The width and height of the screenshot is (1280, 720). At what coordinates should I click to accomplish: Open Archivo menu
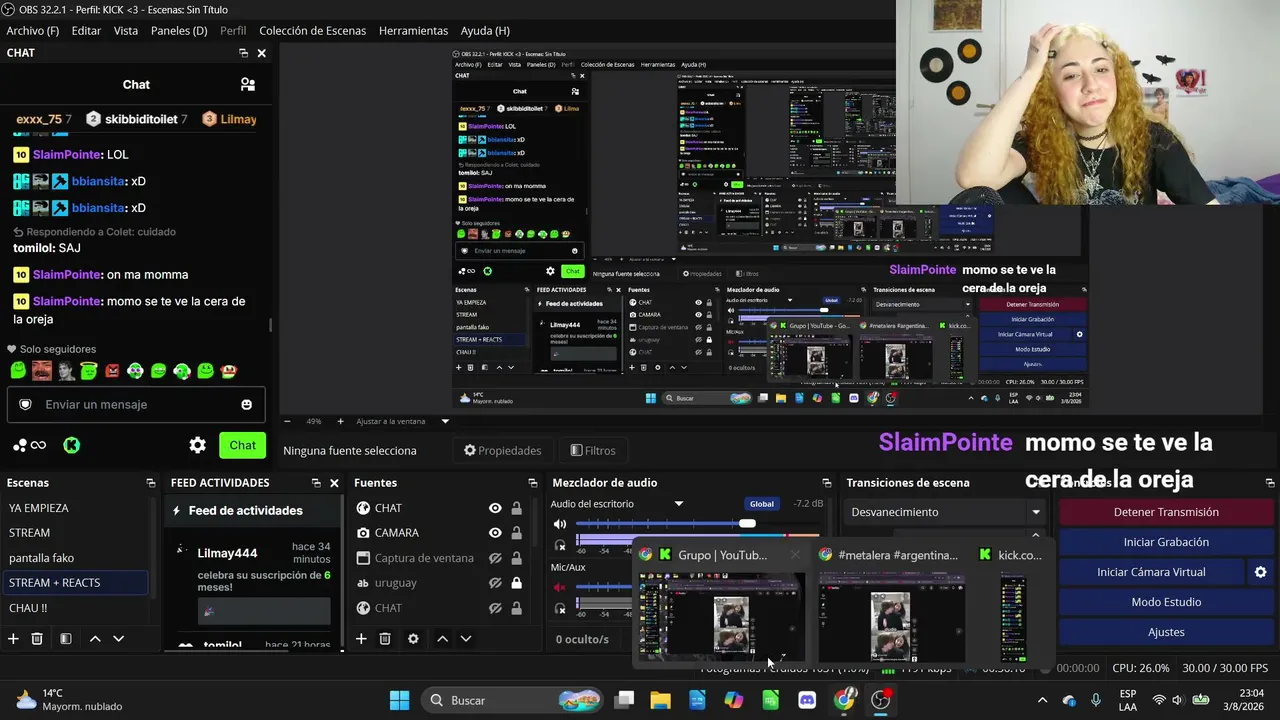pos(33,31)
